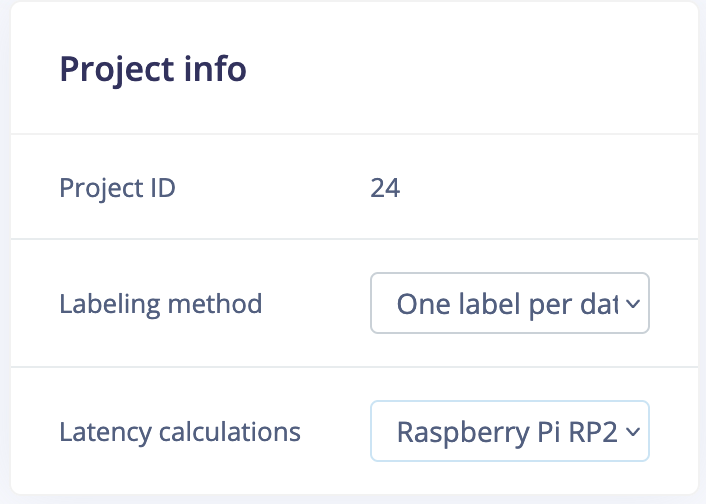
Task: Click the 'Raspberry Pi RP2' selected text
Action: point(508,431)
